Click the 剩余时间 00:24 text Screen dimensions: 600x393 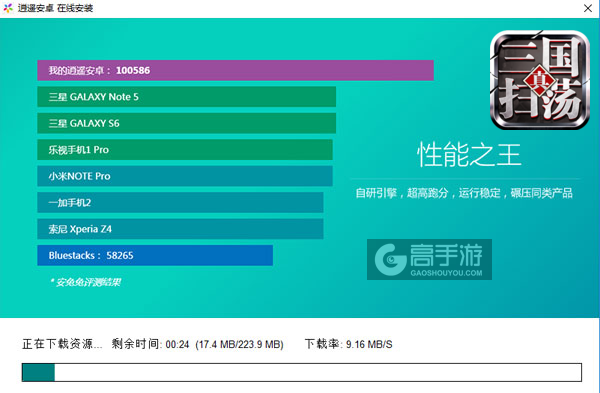150,344
